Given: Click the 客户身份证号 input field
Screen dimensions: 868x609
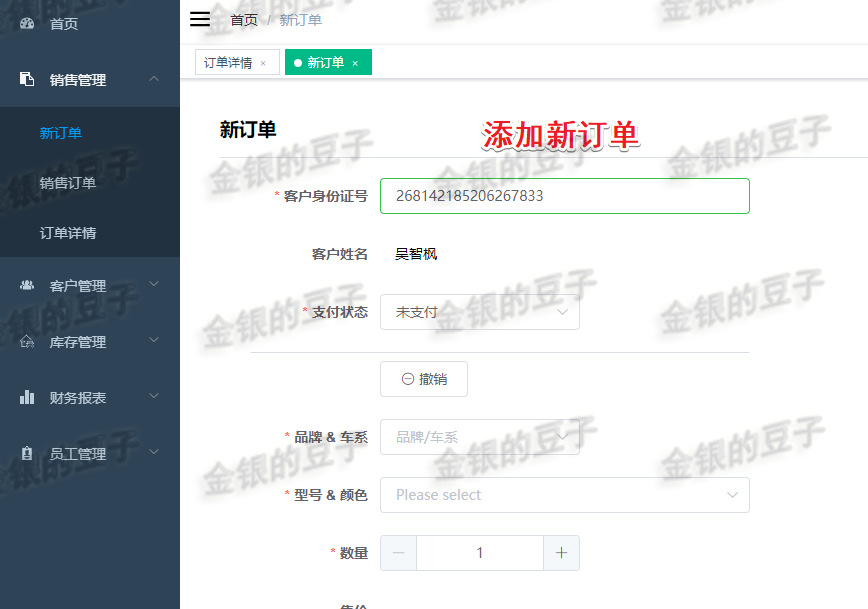Looking at the screenshot, I should point(564,195).
